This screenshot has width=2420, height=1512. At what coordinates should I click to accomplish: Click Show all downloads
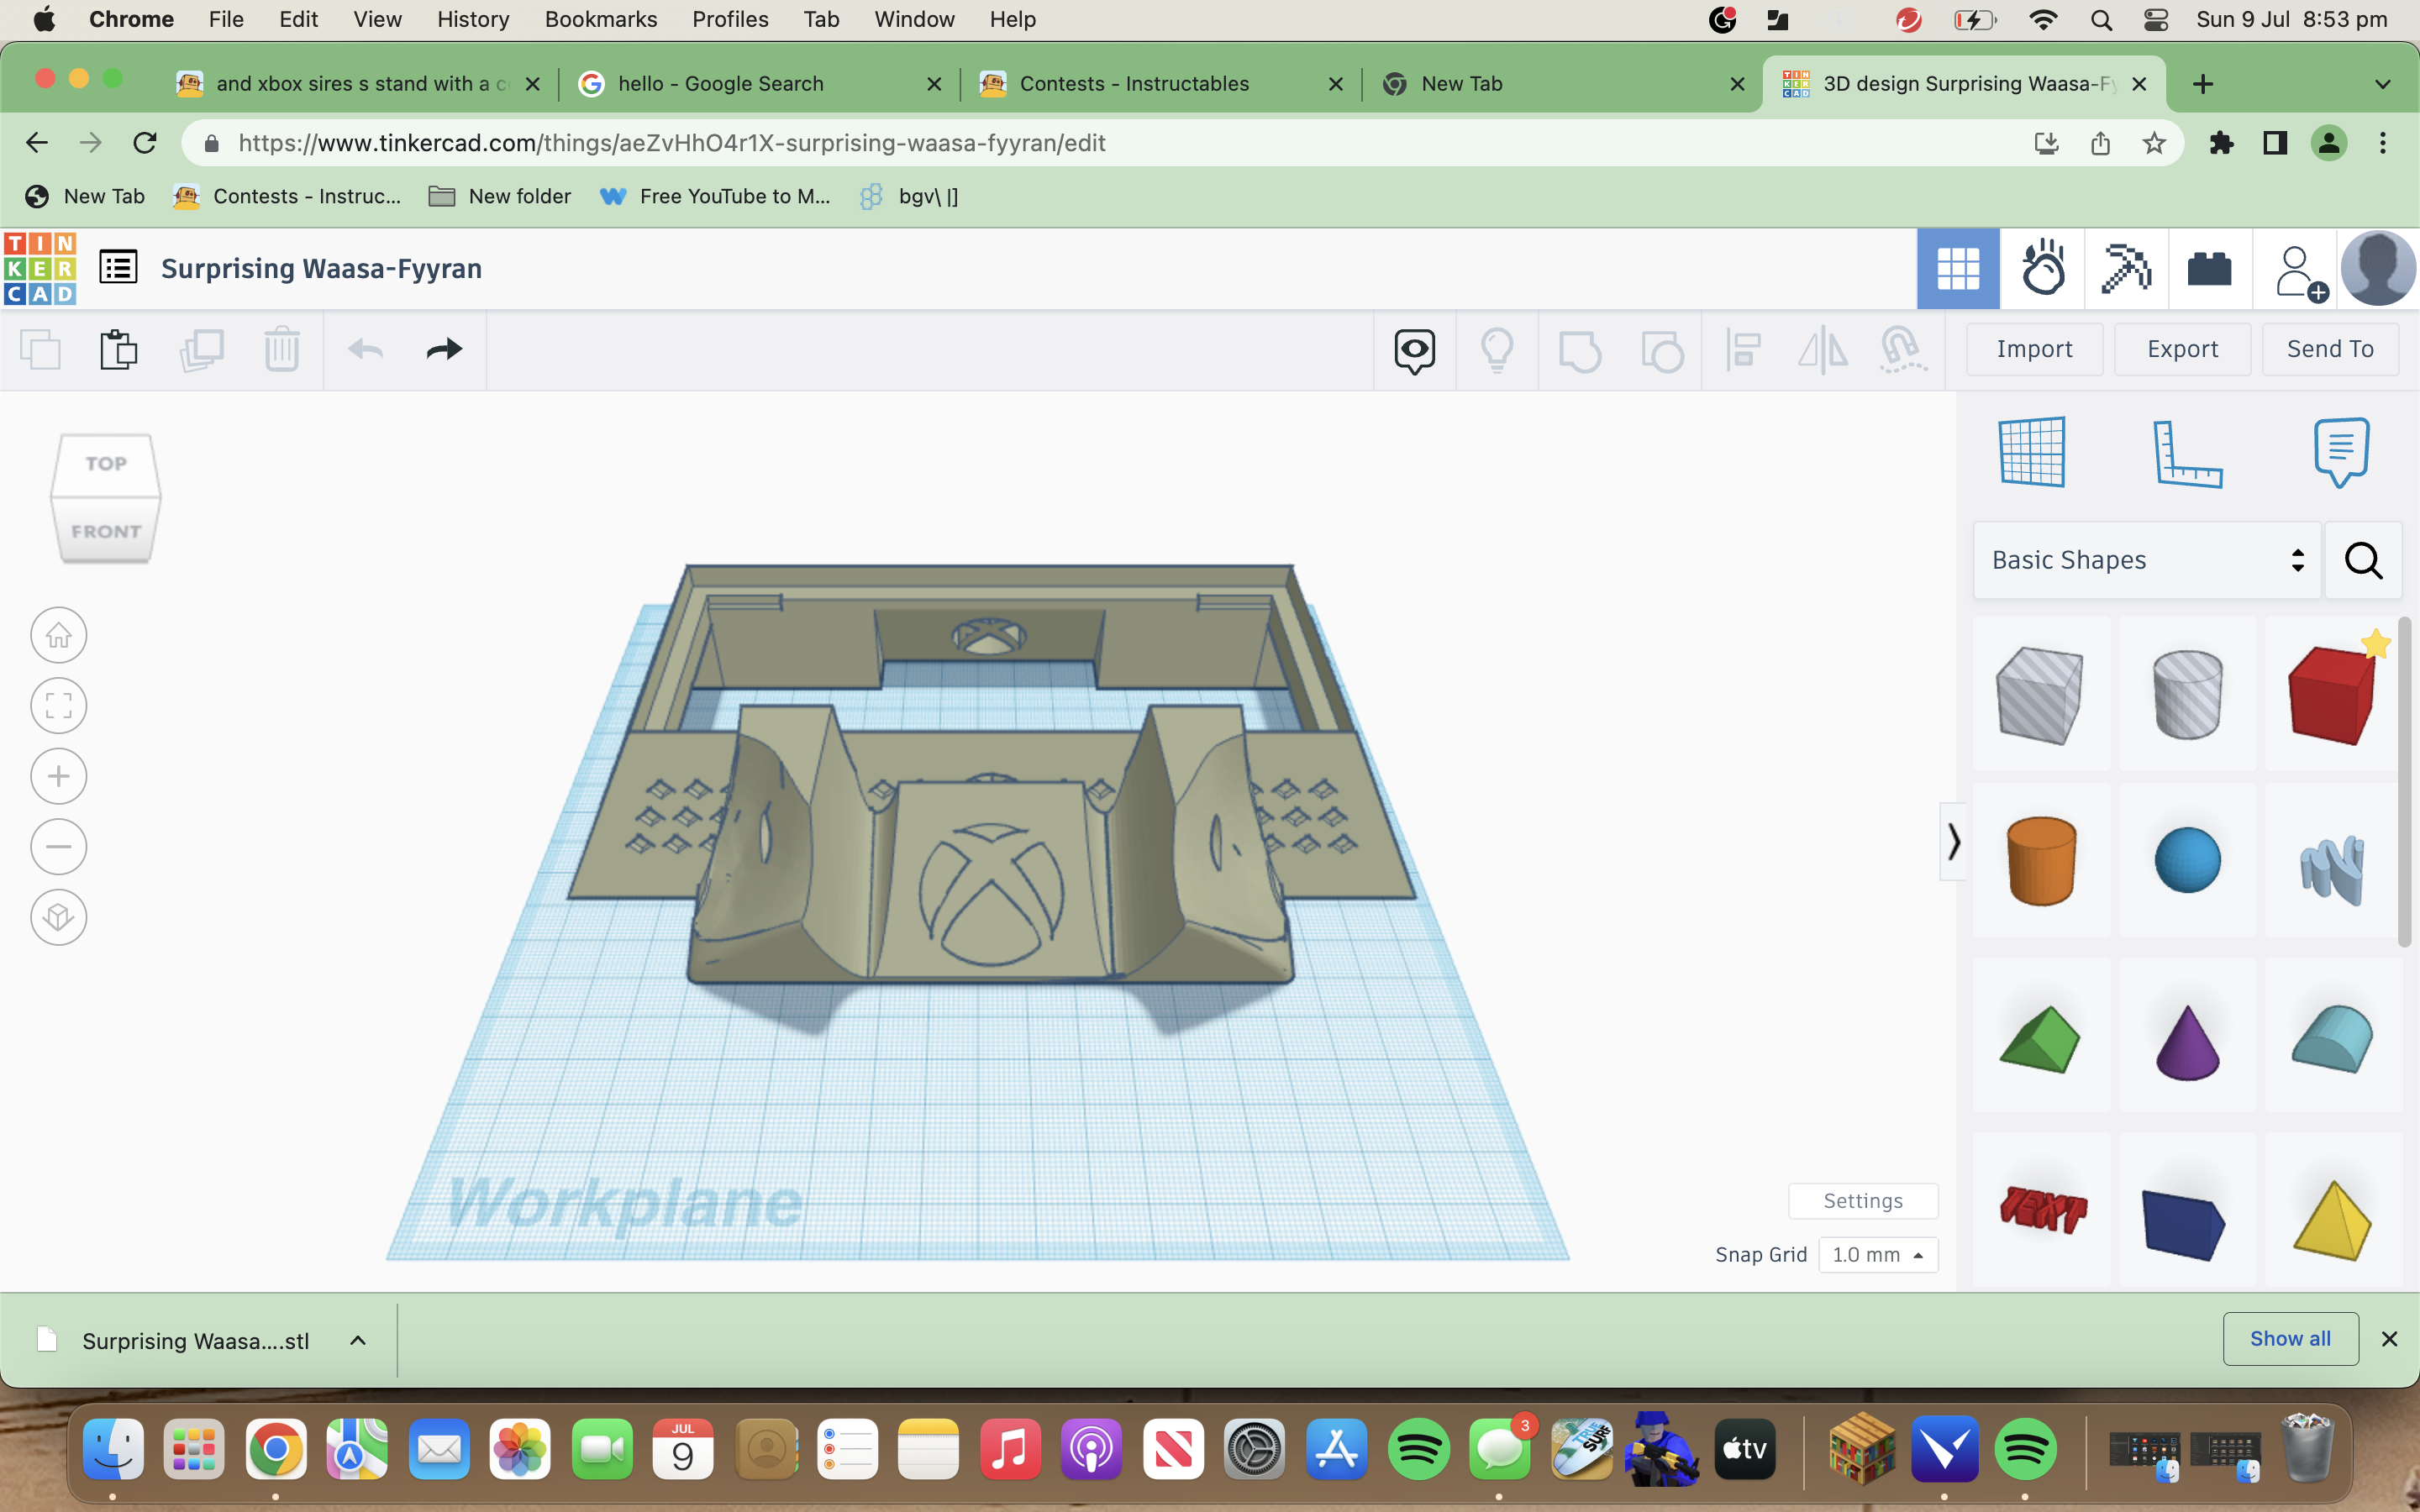click(x=2290, y=1338)
